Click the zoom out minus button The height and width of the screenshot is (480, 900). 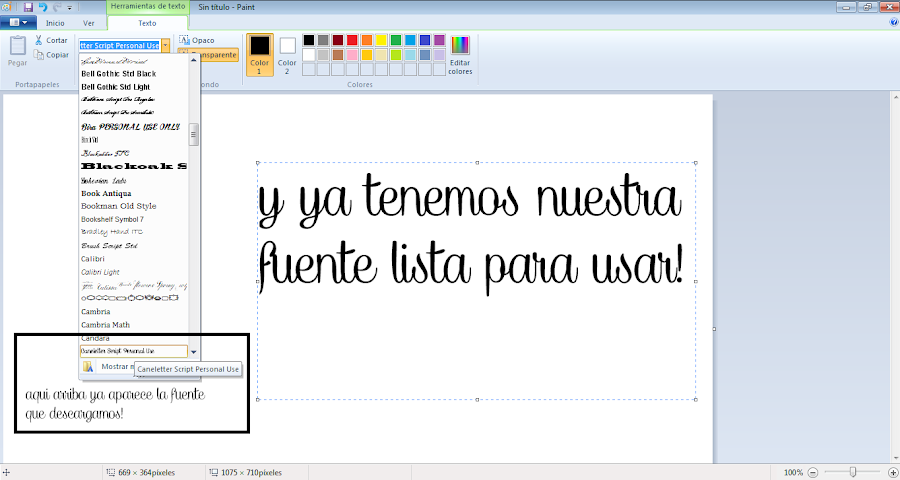pyautogui.click(x=813, y=473)
